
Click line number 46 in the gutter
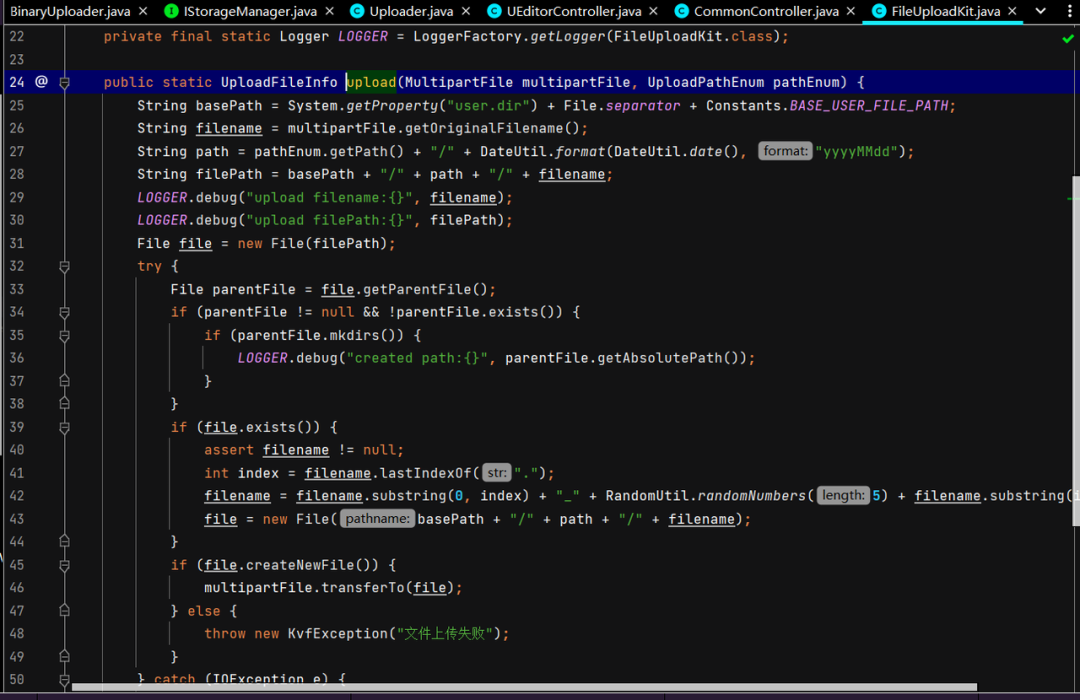point(16,588)
